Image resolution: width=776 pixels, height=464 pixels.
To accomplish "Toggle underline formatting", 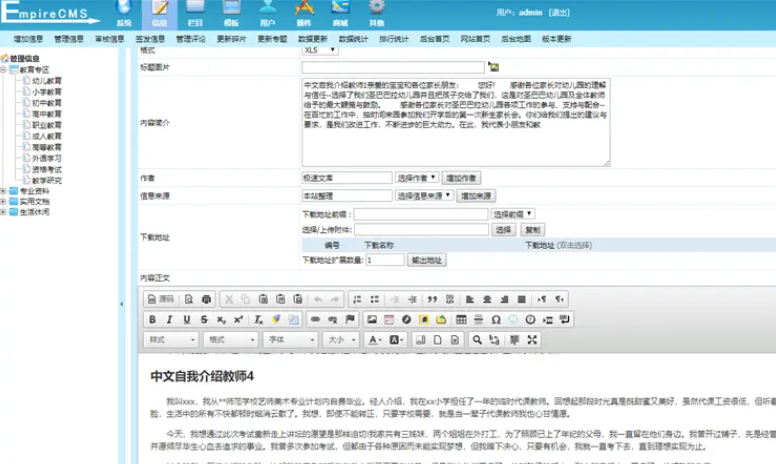I will click(x=187, y=320).
